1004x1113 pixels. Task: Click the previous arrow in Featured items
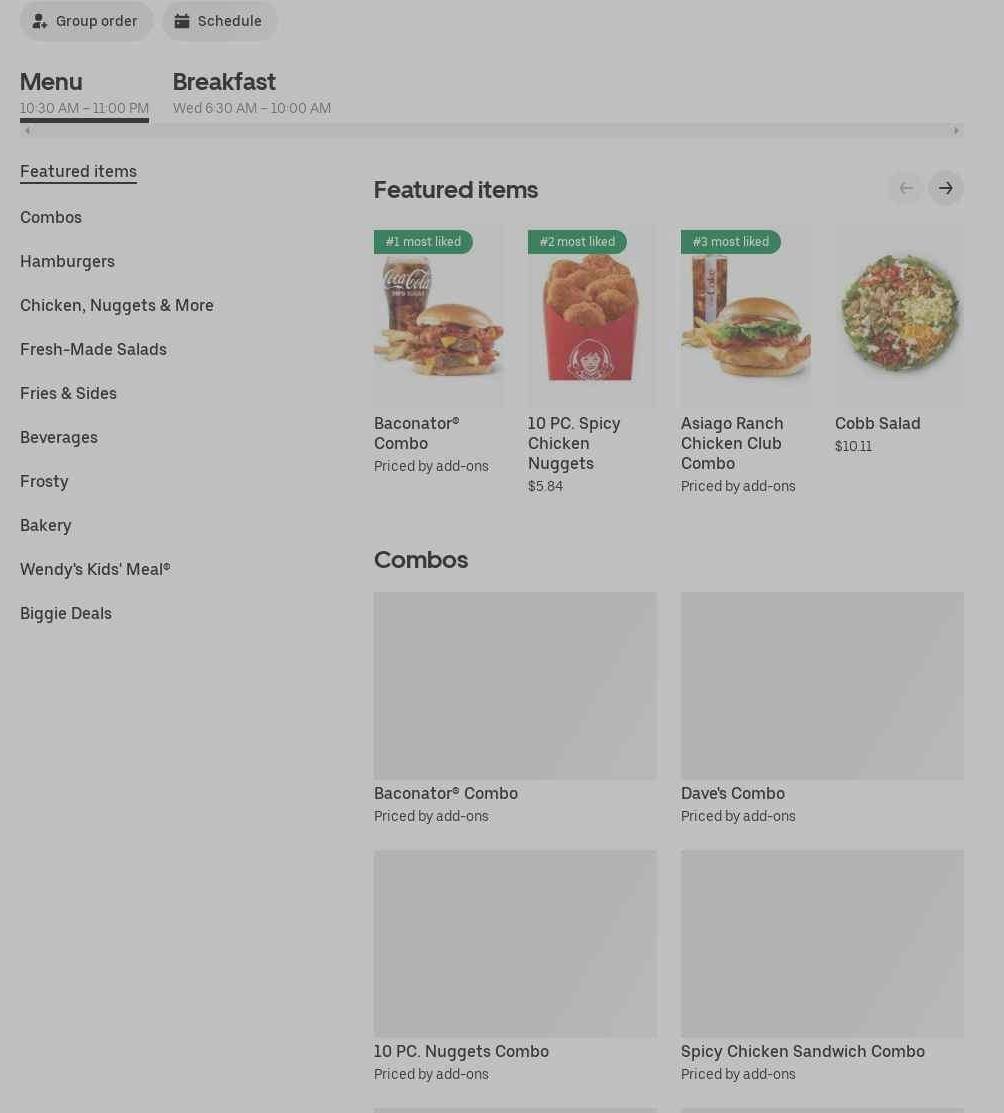(x=906, y=188)
